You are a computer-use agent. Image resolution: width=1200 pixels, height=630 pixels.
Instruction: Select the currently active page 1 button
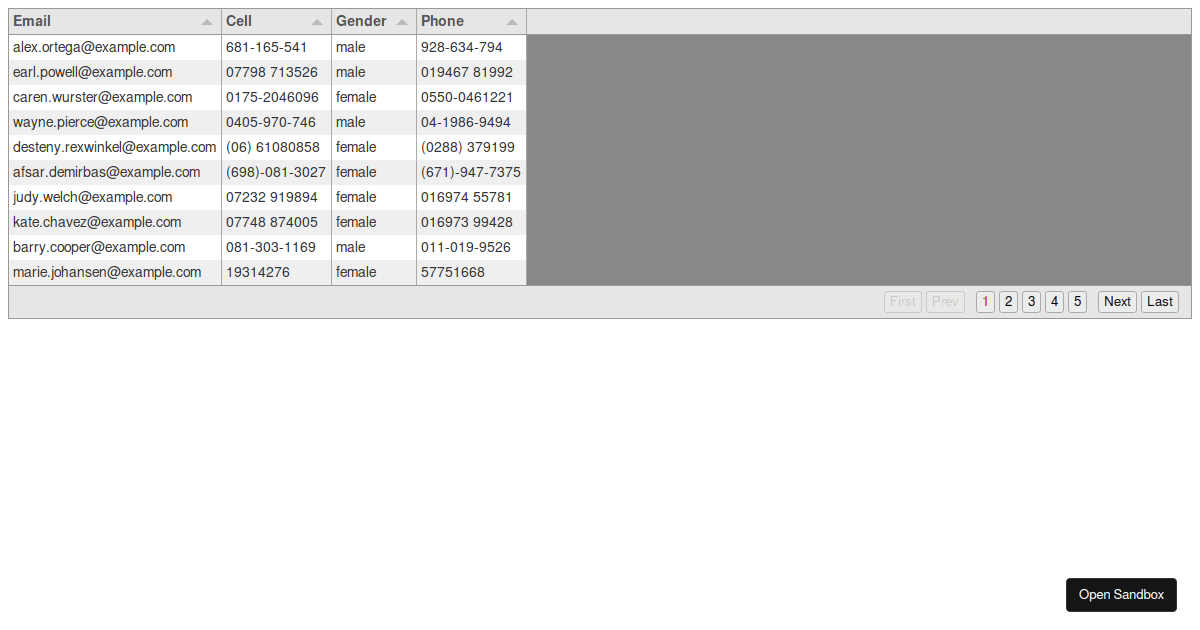985,301
